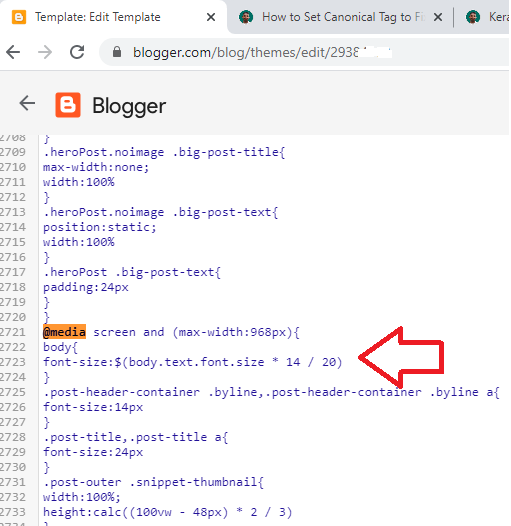The width and height of the screenshot is (511, 526).
Task: Click the back arrow beside Blogger logo
Action: 27,103
